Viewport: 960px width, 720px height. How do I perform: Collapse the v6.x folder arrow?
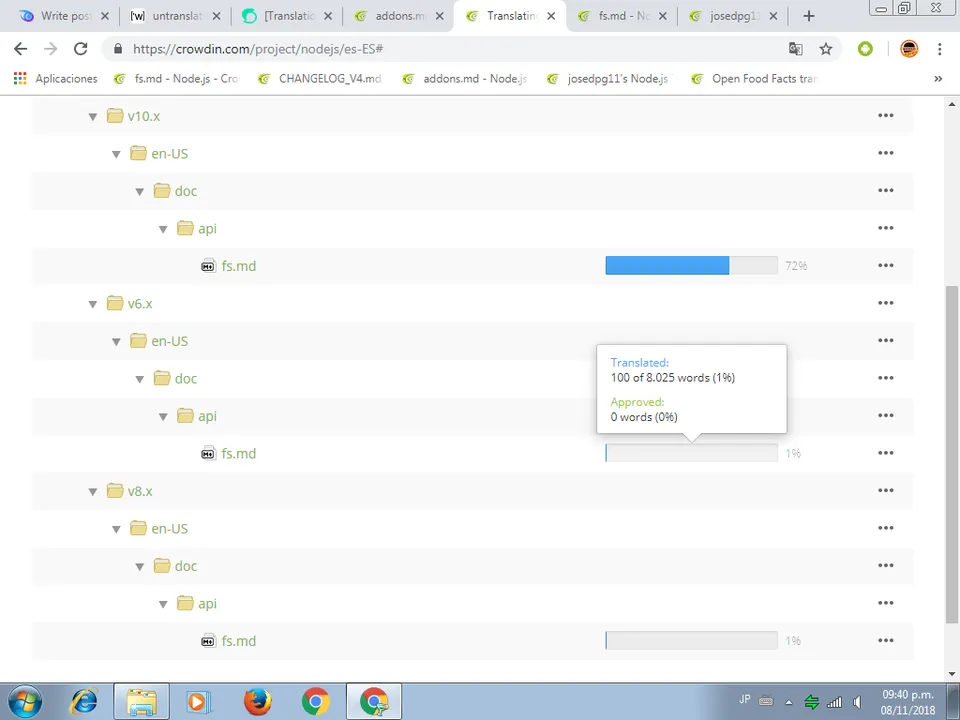point(93,304)
